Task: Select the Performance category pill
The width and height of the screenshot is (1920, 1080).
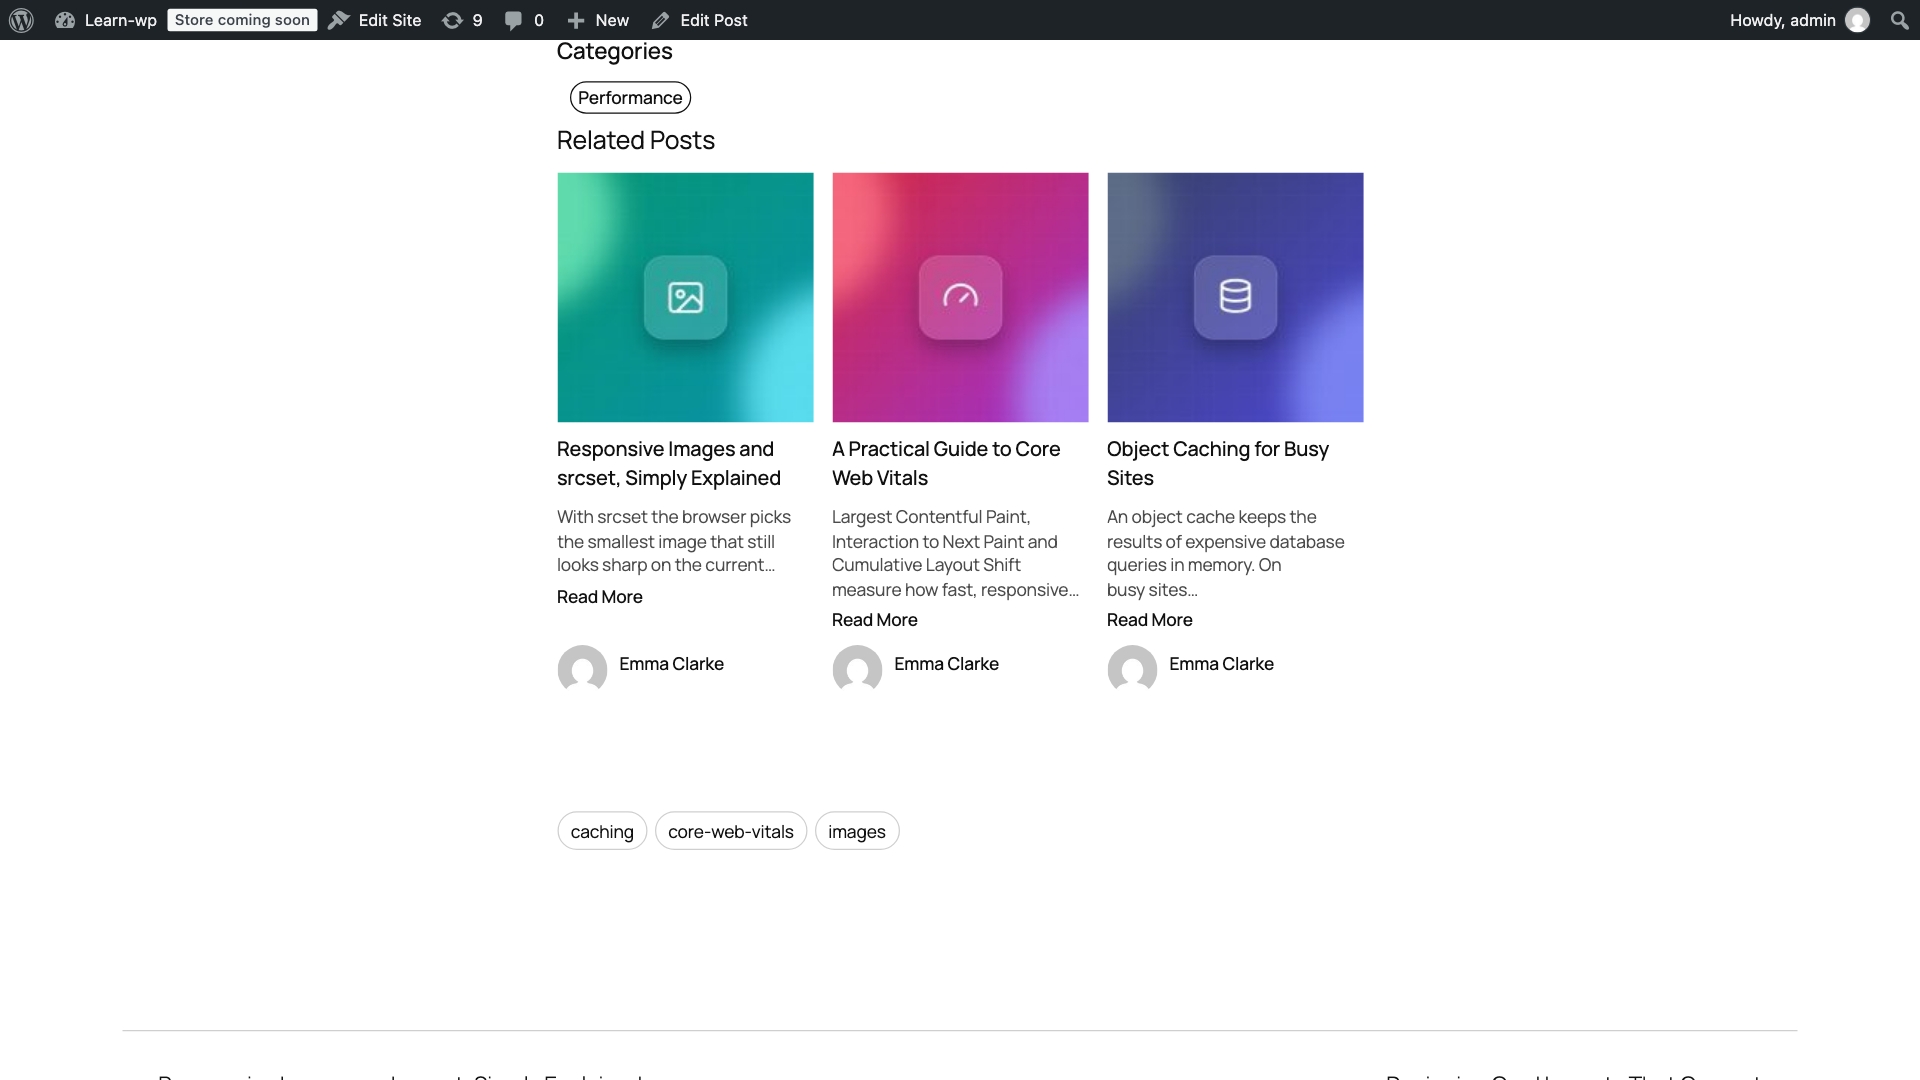Action: tap(630, 97)
